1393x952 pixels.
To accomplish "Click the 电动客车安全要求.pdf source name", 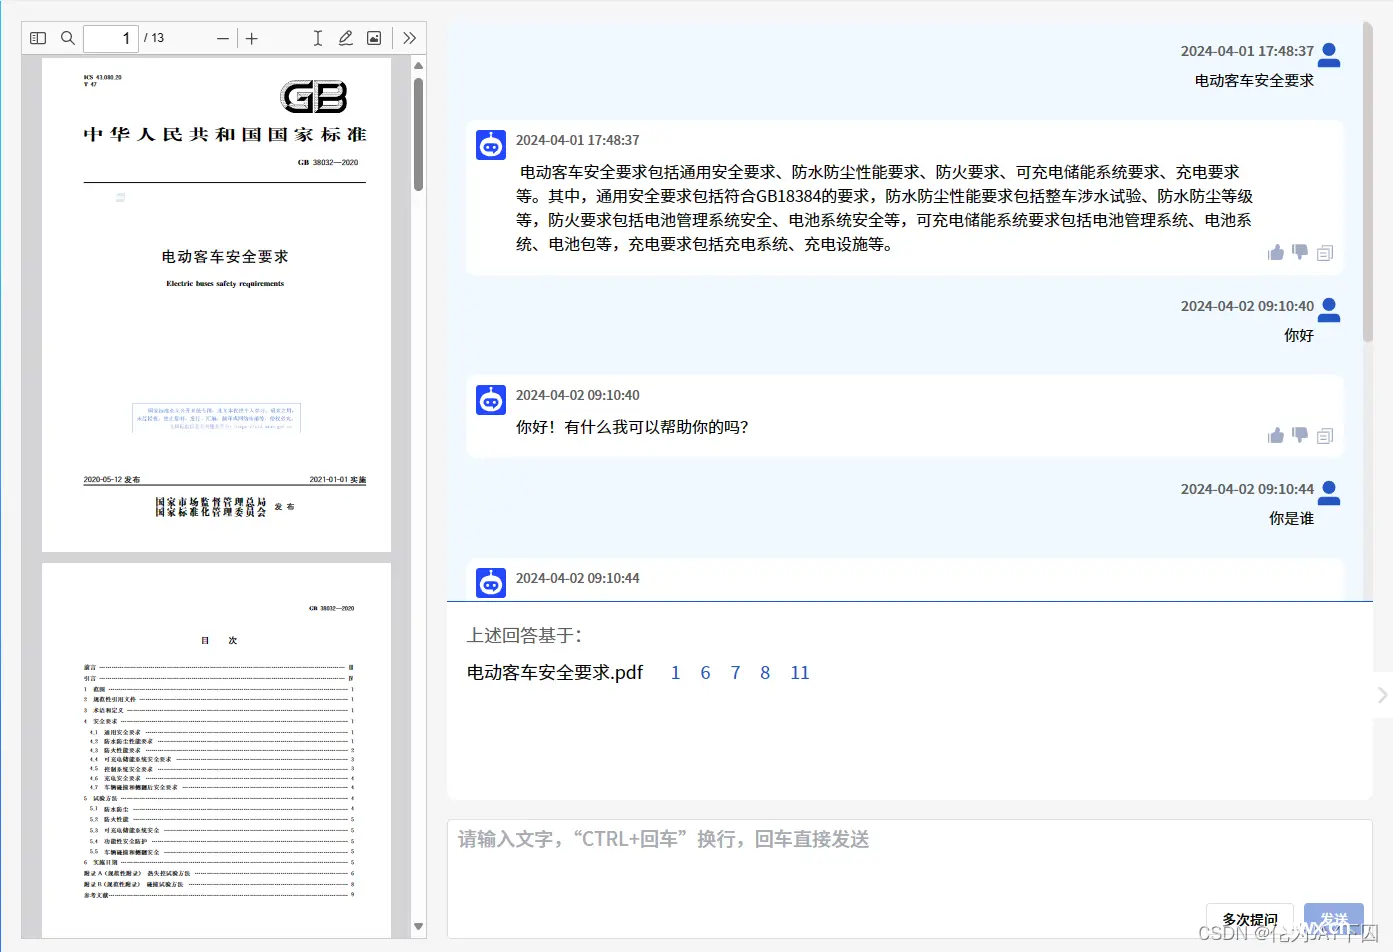I will [555, 673].
